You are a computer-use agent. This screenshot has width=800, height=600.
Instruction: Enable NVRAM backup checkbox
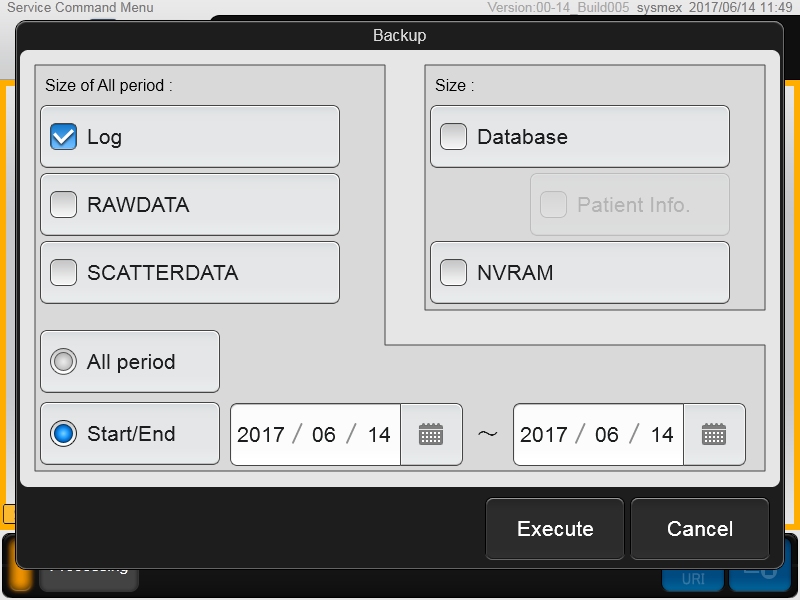[x=454, y=272]
